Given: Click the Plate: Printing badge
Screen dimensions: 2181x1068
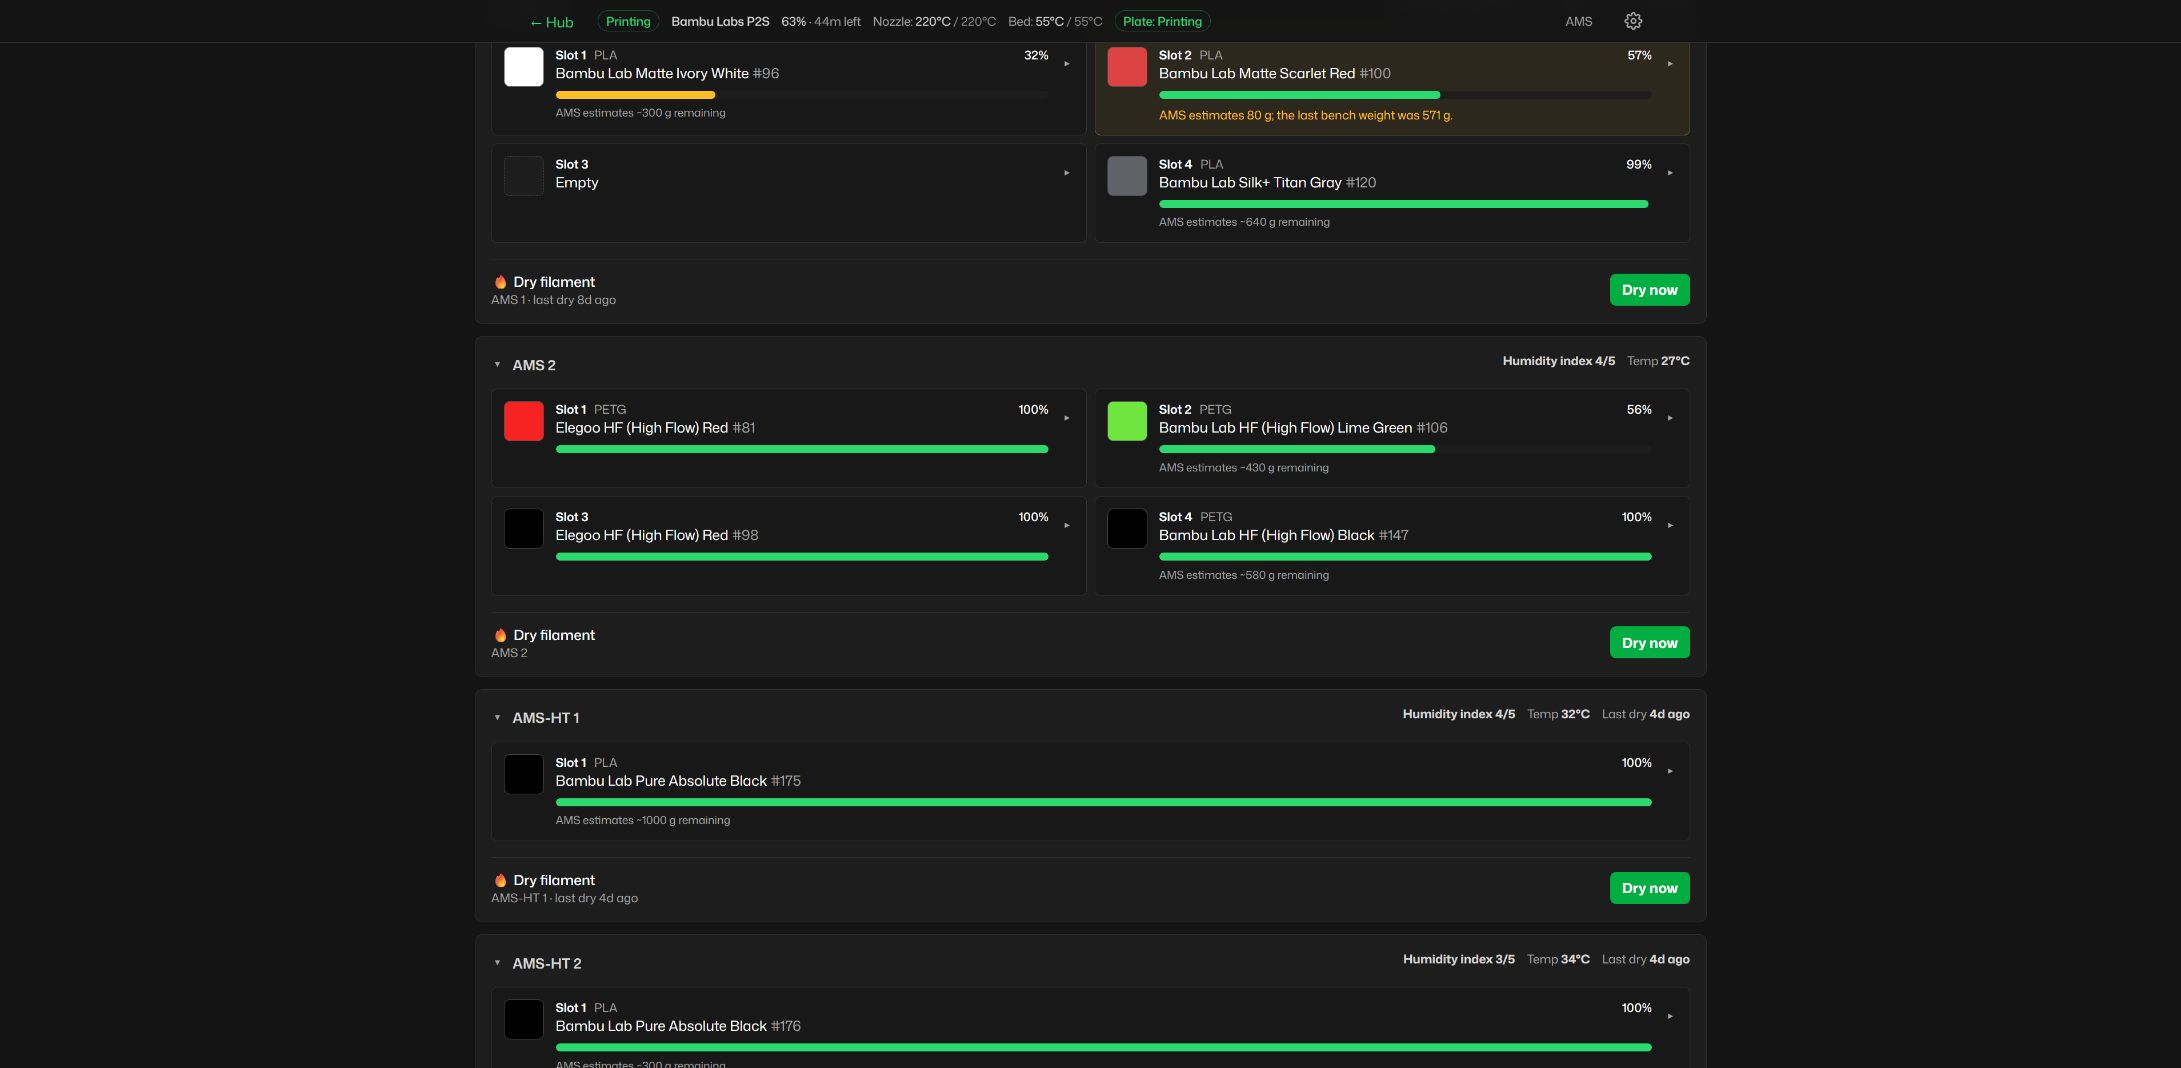Looking at the screenshot, I should 1162,21.
